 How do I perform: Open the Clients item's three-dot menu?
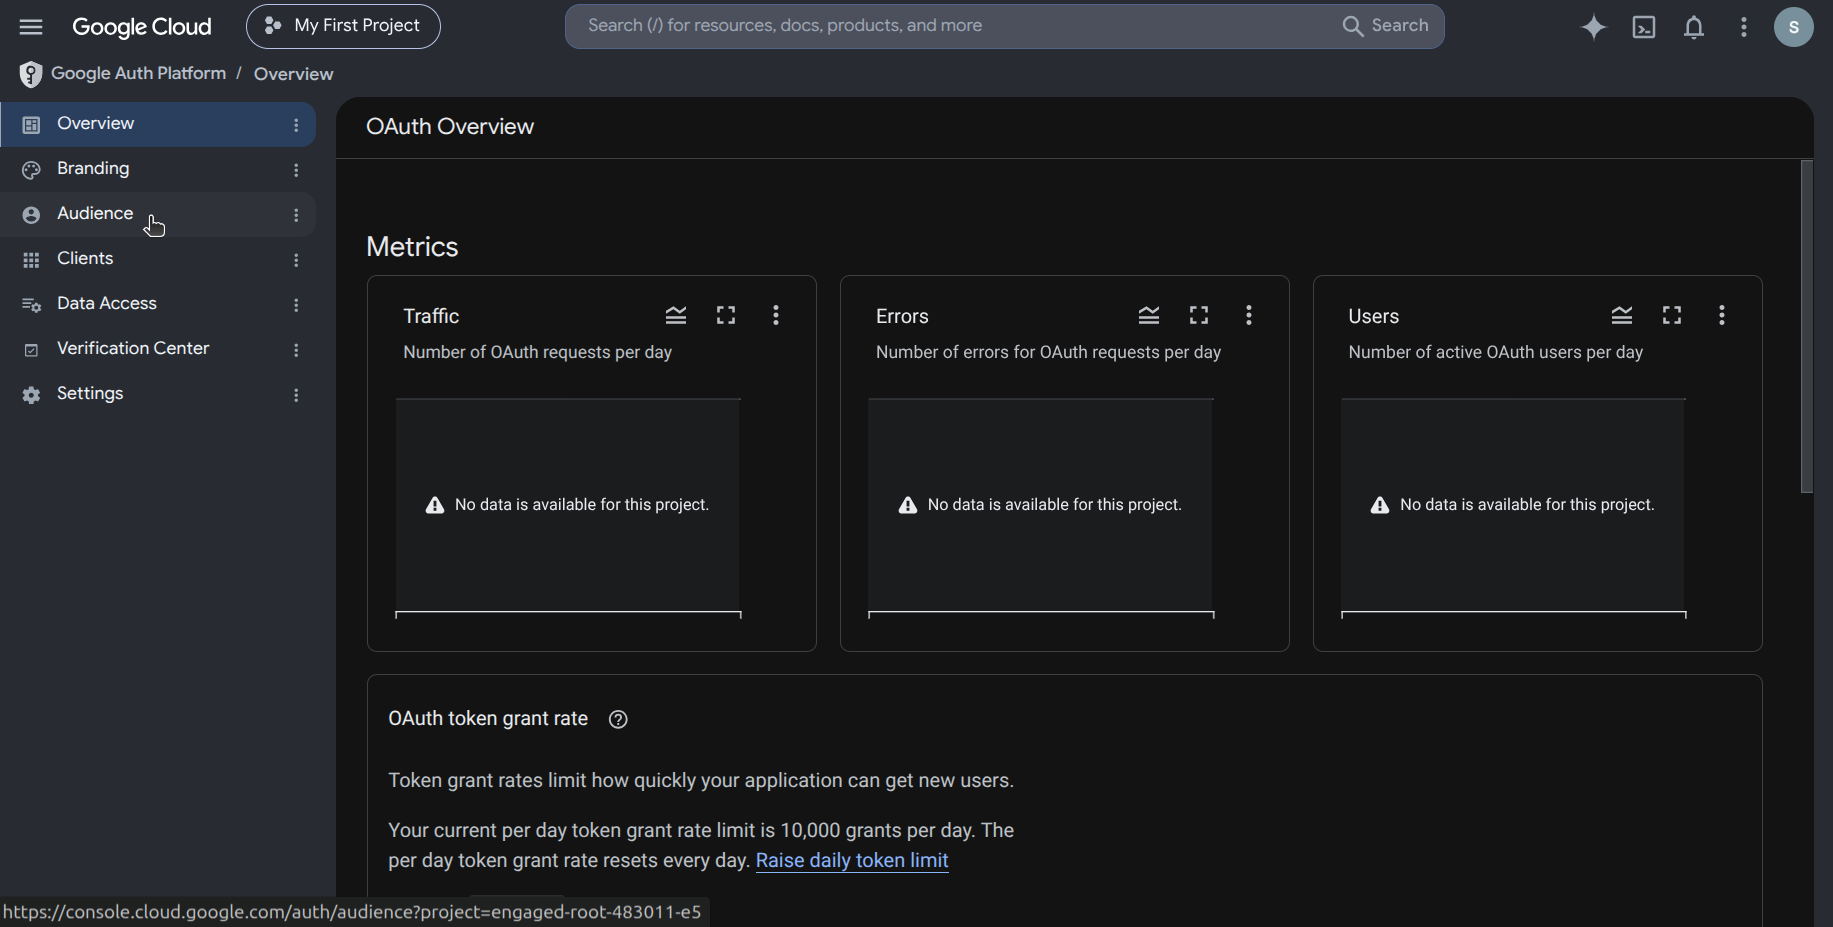point(296,260)
